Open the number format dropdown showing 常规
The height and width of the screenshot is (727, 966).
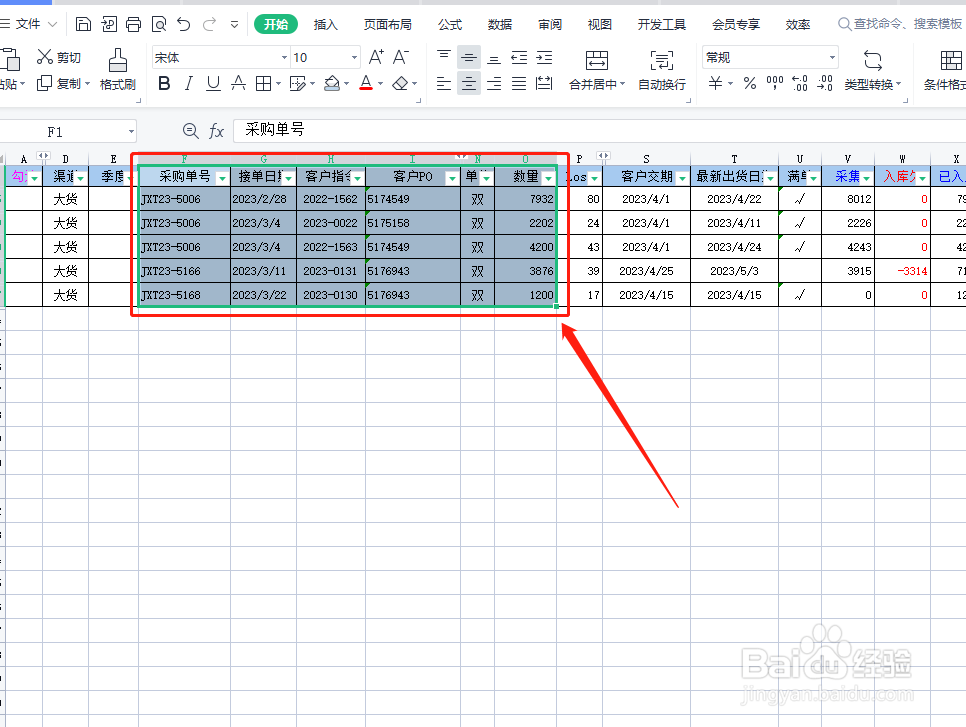click(766, 57)
